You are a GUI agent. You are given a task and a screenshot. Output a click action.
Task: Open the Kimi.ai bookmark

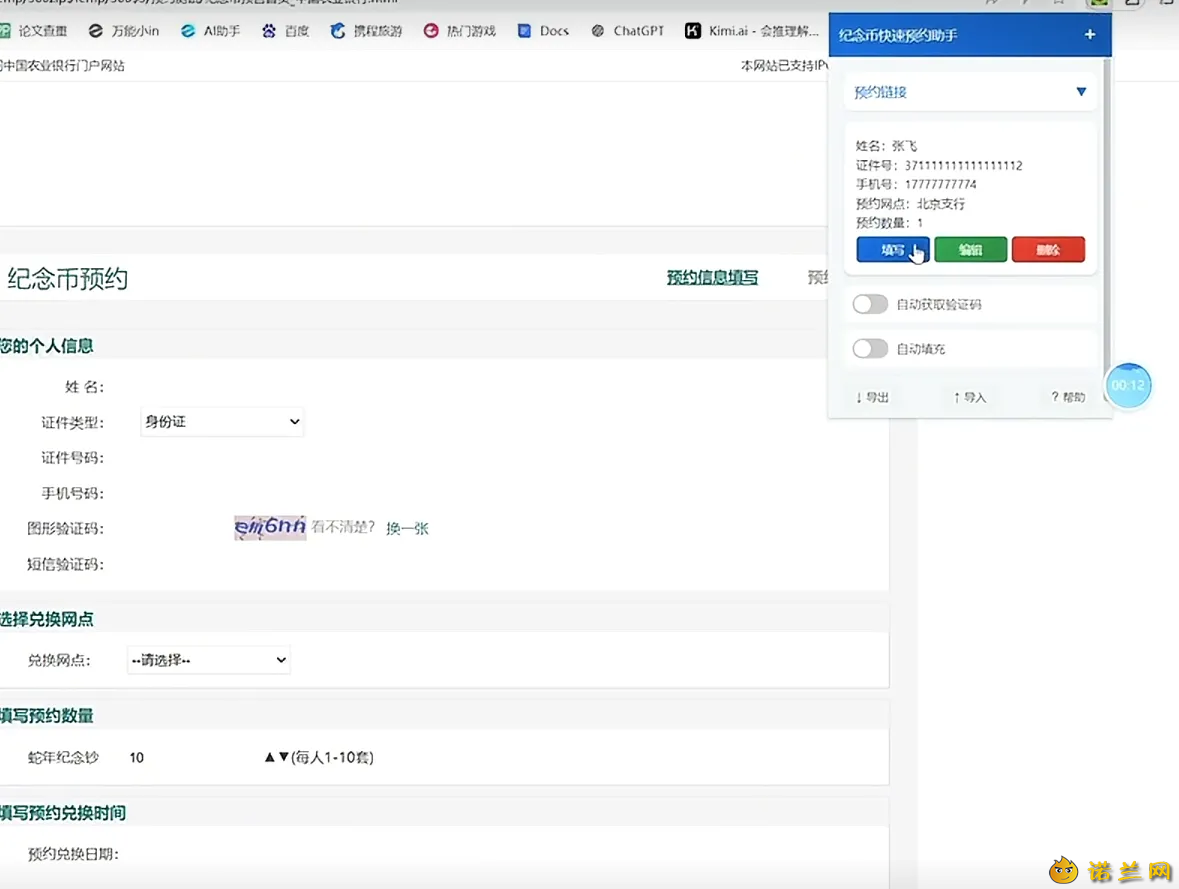click(x=752, y=31)
